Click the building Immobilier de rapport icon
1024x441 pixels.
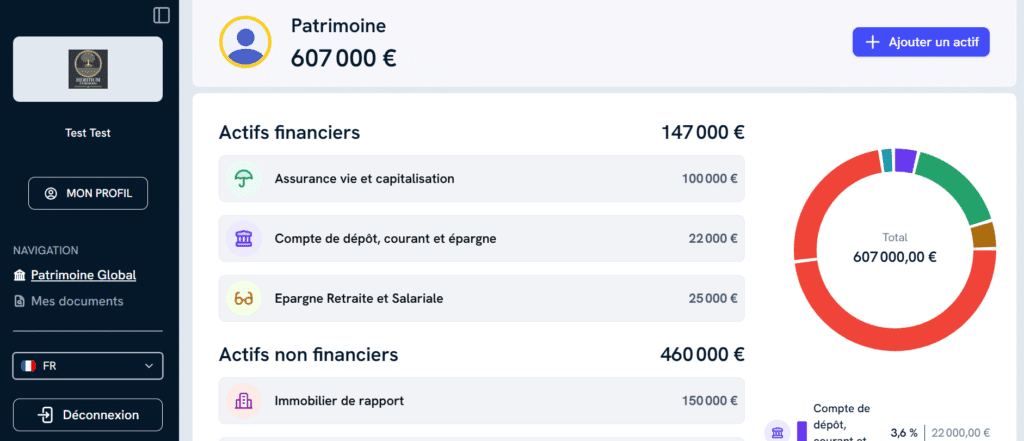[242, 401]
